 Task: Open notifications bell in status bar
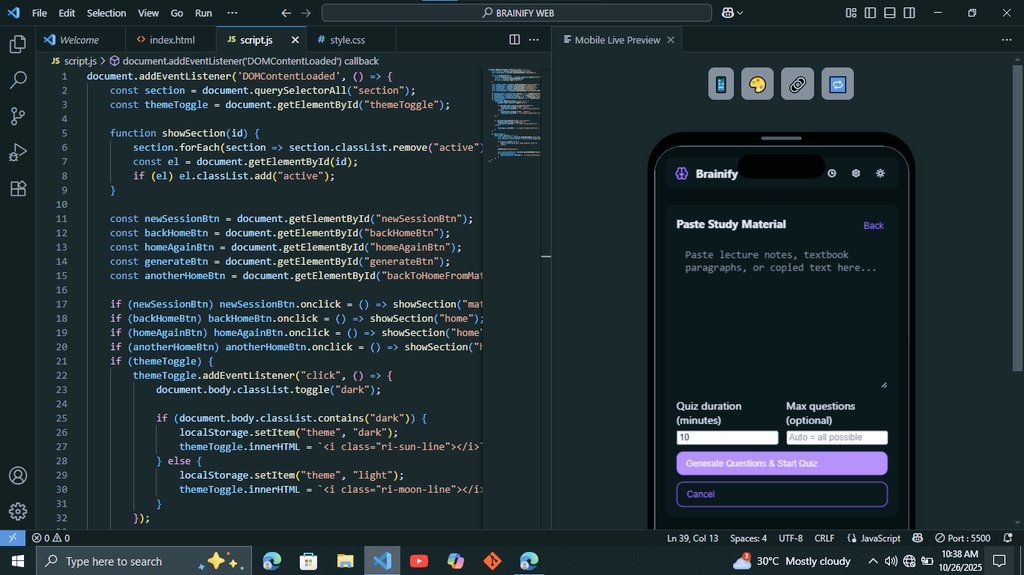click(1008, 538)
